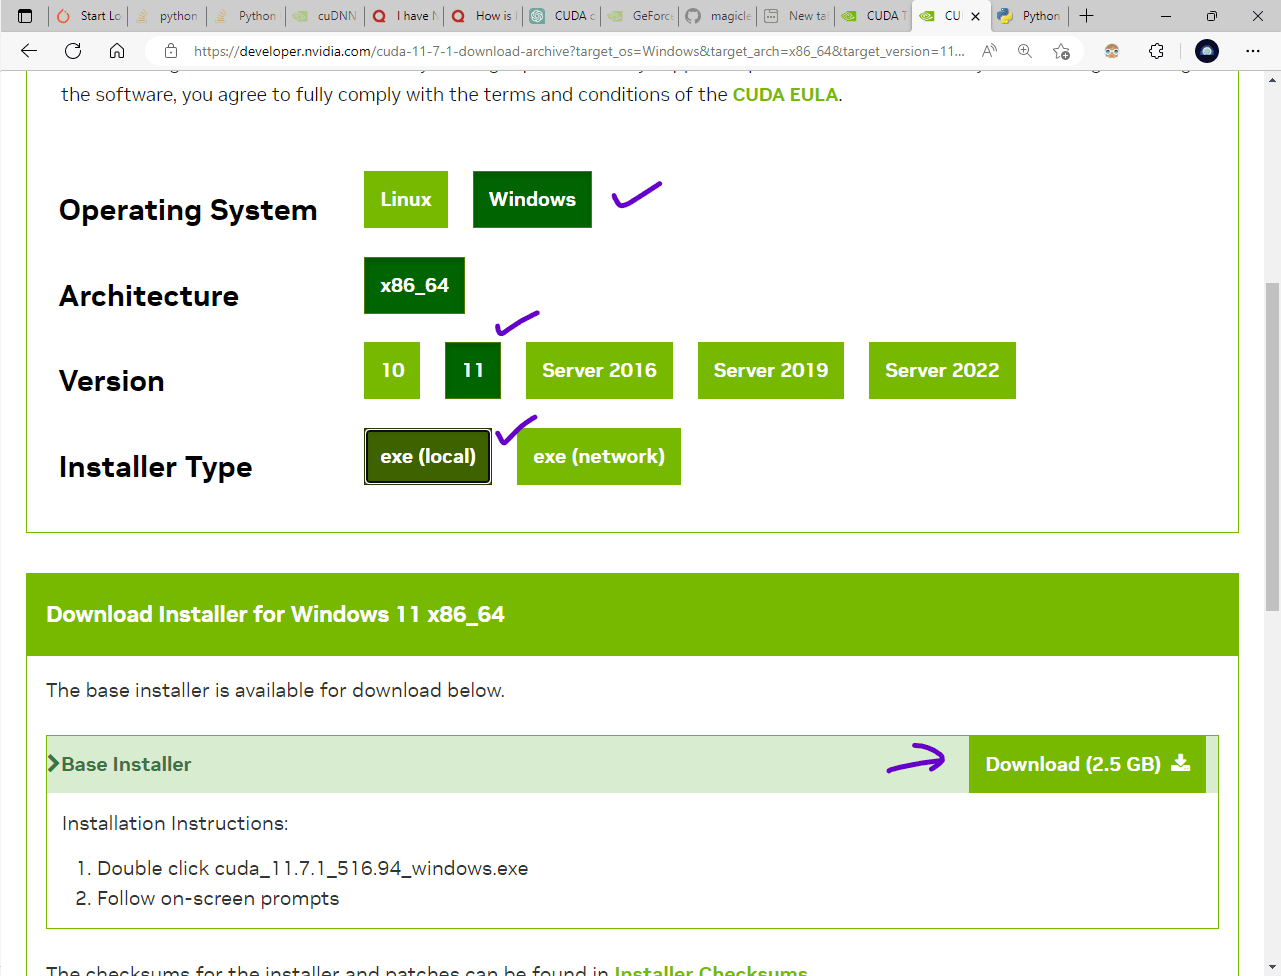Image resolution: width=1281 pixels, height=976 pixels.
Task: Click the 'Operating System' label
Action: pos(188,211)
